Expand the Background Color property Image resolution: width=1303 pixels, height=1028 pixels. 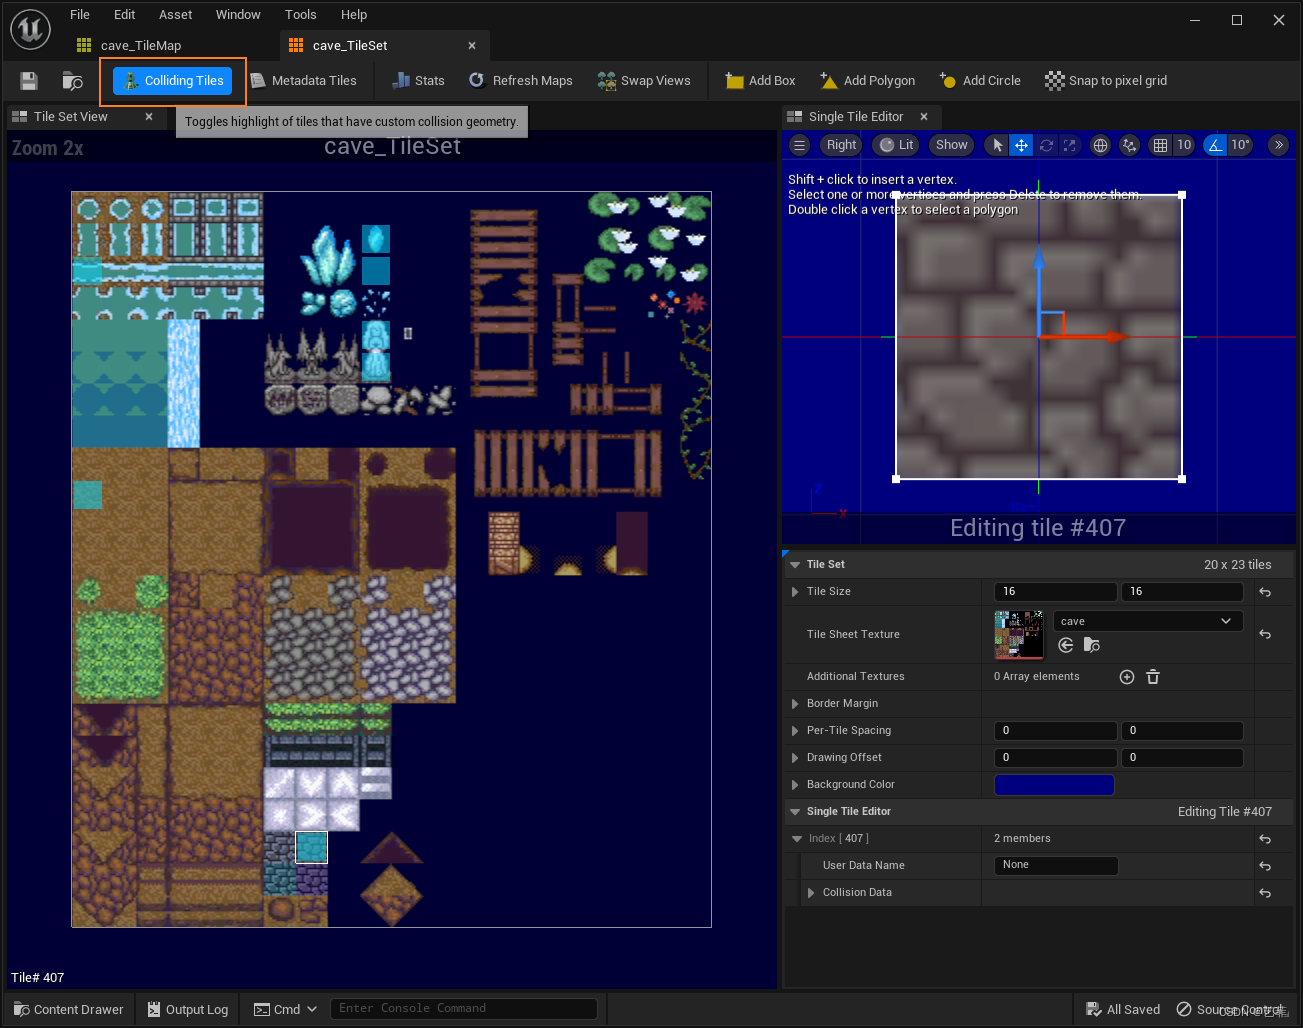[795, 785]
